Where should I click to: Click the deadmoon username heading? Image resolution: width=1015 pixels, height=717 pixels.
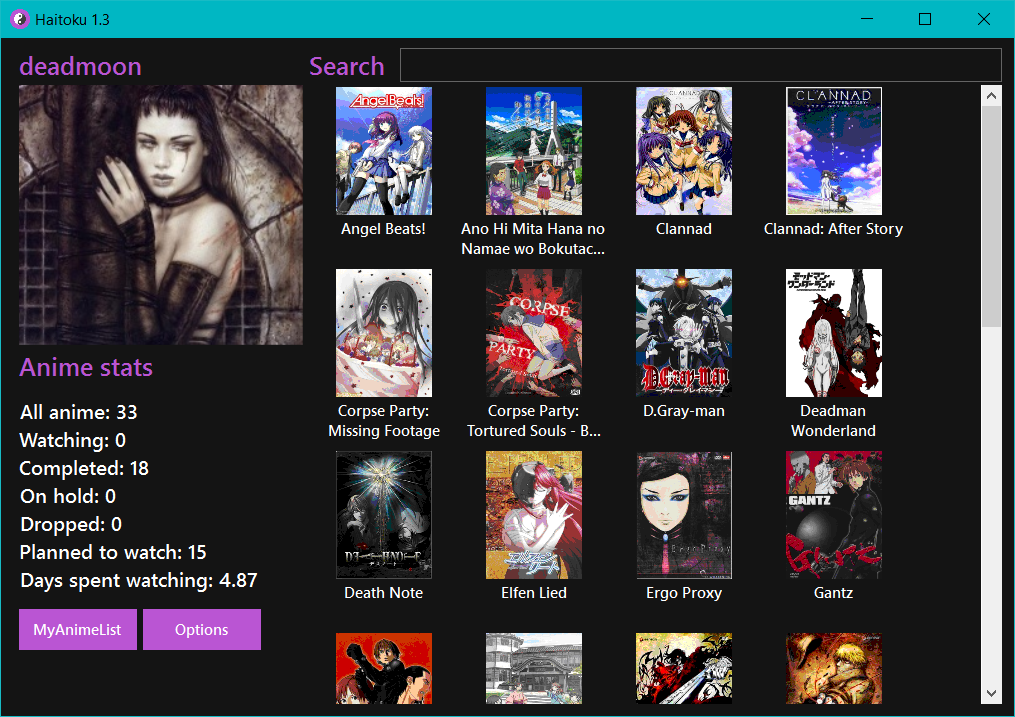[x=80, y=66]
